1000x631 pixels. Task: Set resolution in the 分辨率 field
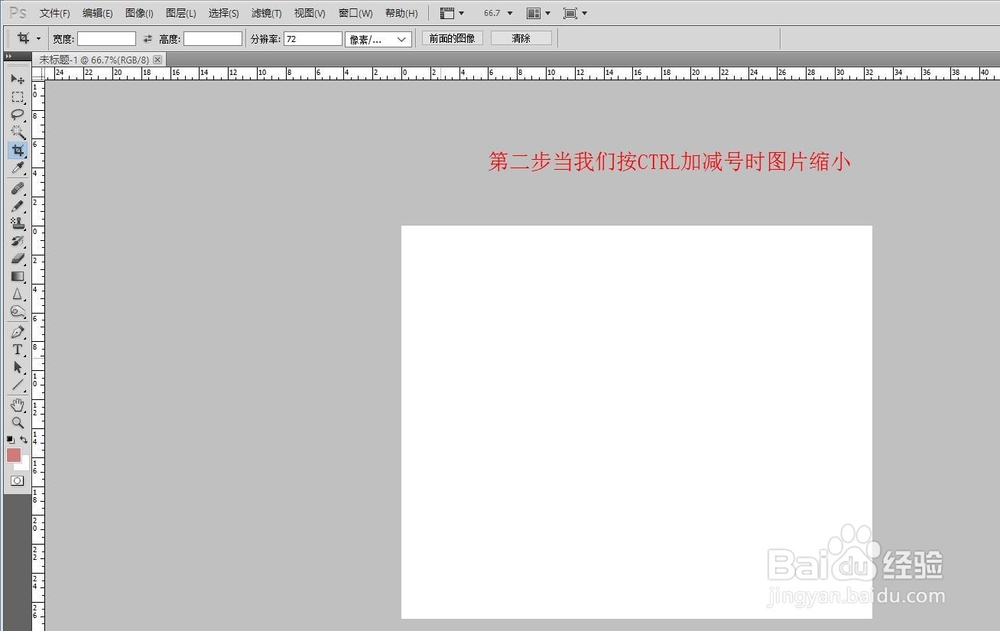coord(310,37)
